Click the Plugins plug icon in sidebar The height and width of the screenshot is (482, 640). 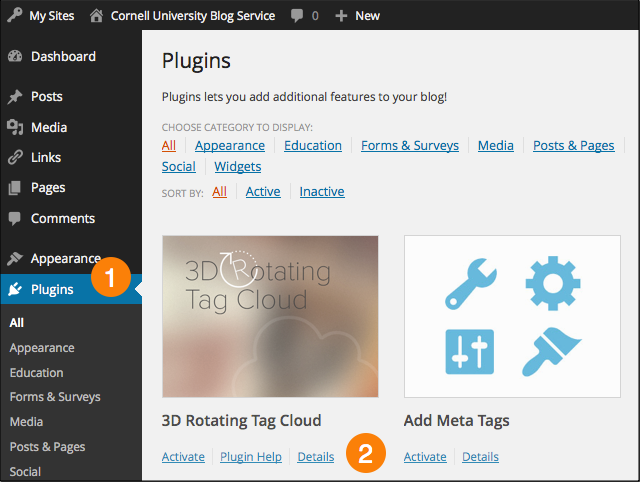15,289
